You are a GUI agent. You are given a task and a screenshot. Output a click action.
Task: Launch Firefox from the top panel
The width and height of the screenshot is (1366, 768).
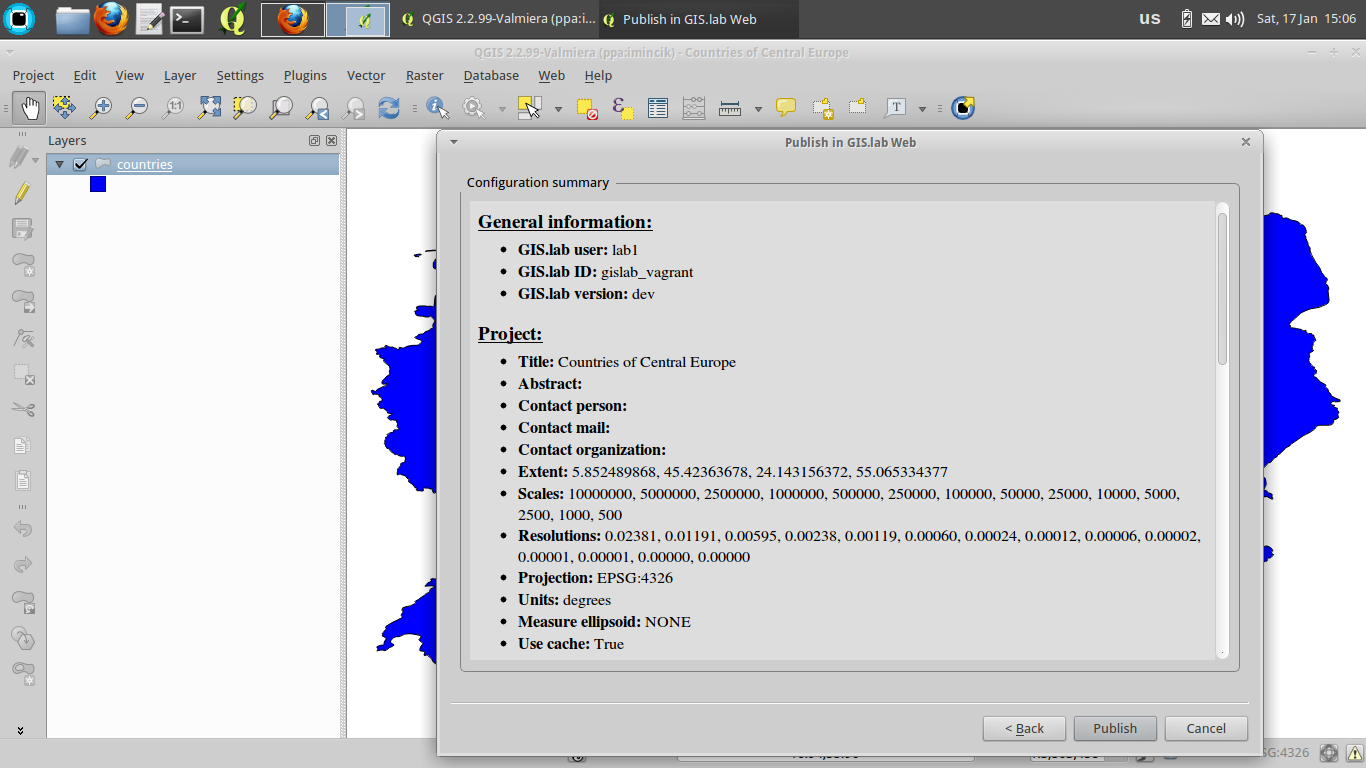110,18
